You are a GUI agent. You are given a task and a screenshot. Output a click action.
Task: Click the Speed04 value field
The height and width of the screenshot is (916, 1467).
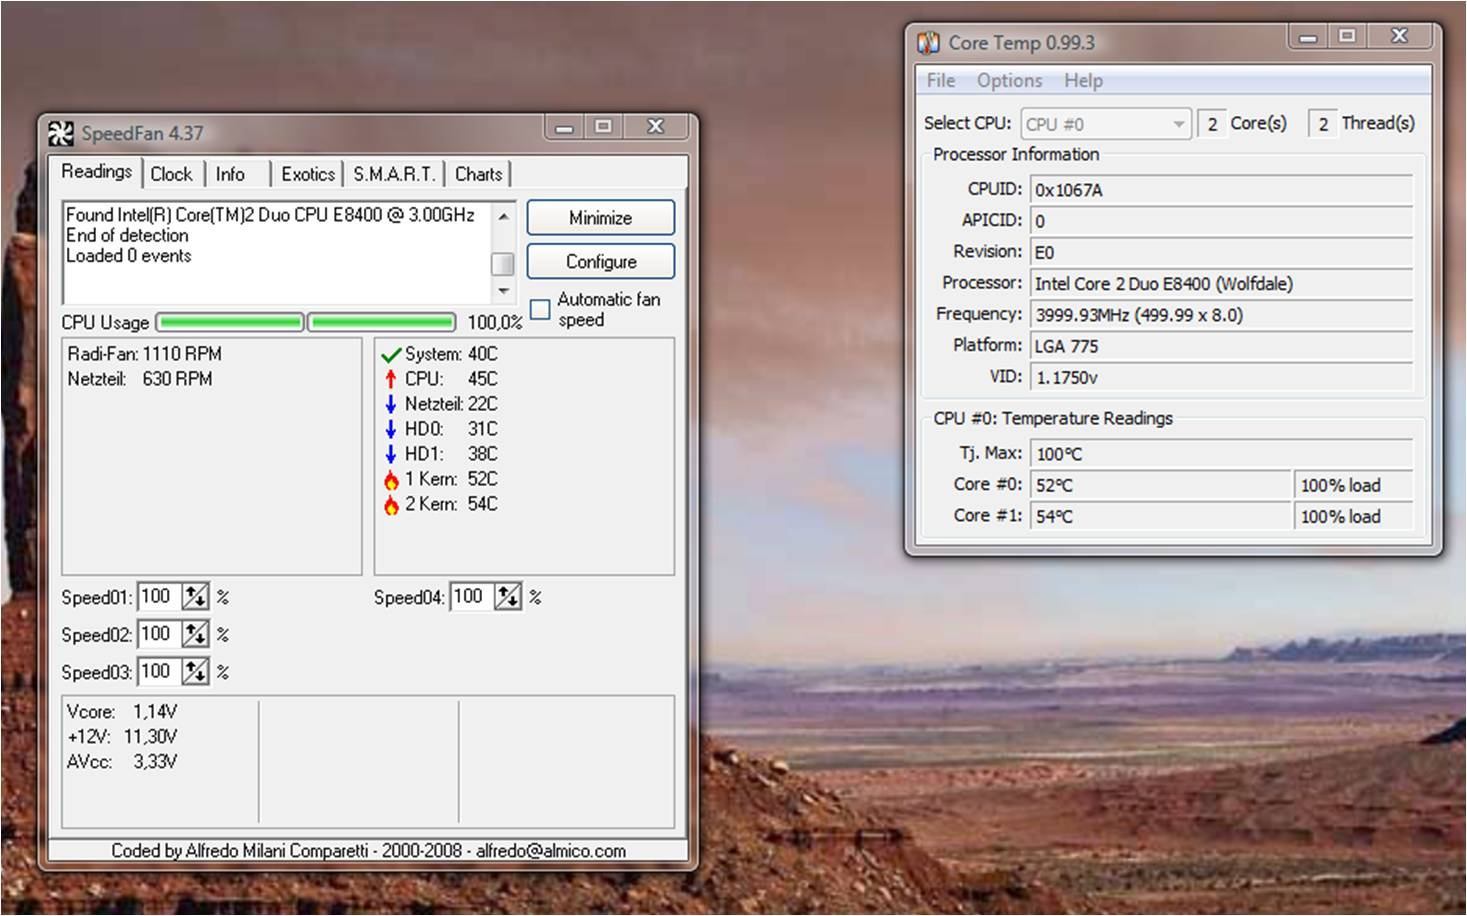click(472, 597)
